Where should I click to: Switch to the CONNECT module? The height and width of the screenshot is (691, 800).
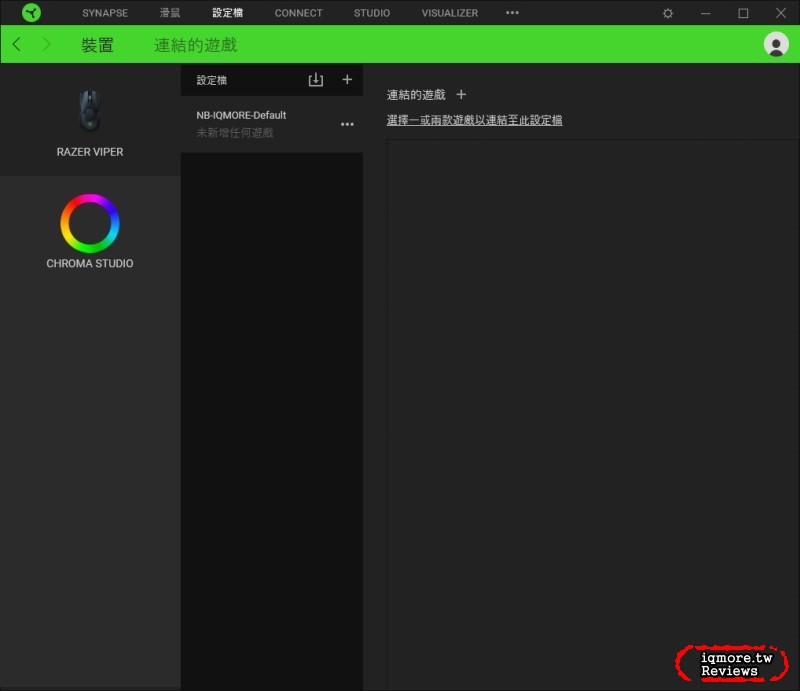[x=298, y=13]
